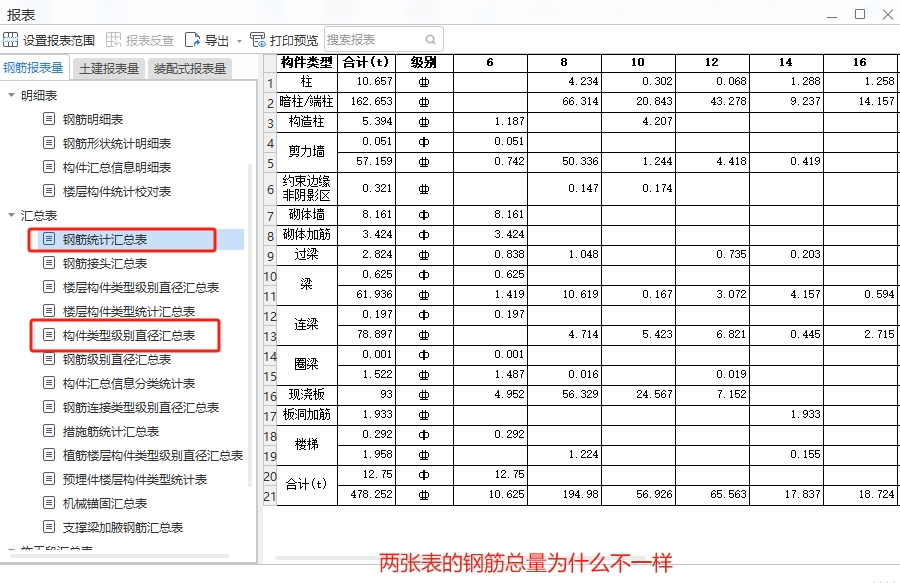The image size is (900, 583).
Task: Click document icon beside 构件汇总信息明细表
Action: point(49,167)
